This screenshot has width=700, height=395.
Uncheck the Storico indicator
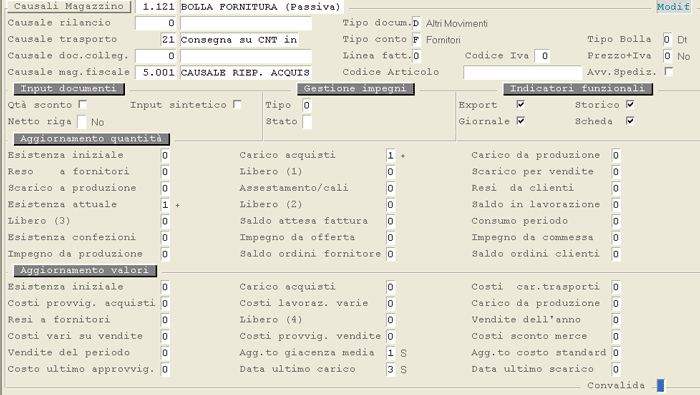coord(630,104)
